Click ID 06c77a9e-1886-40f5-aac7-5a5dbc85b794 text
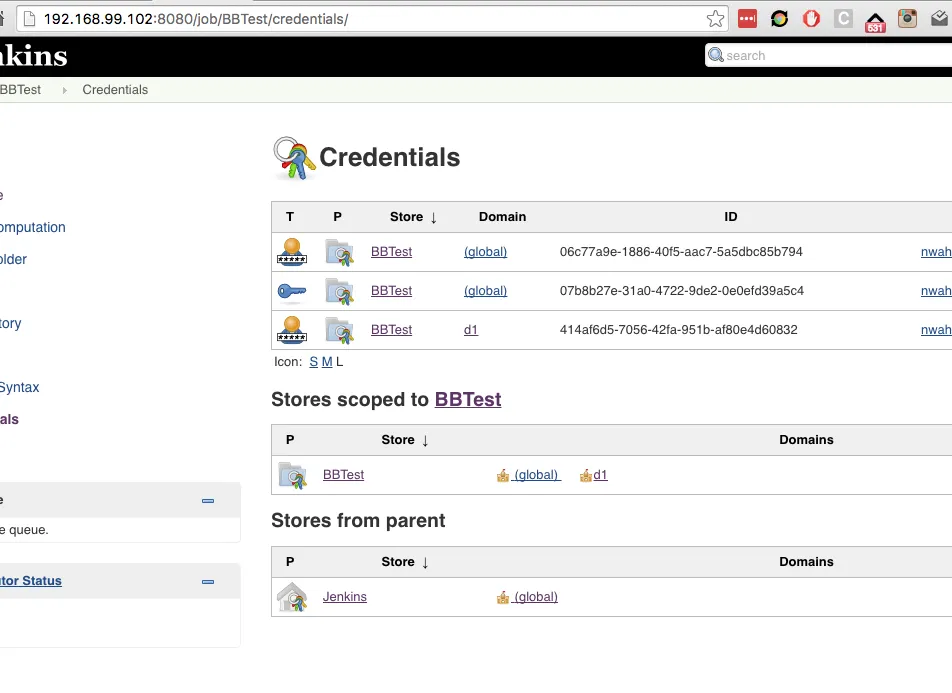The height and width of the screenshot is (693, 952). 681,251
